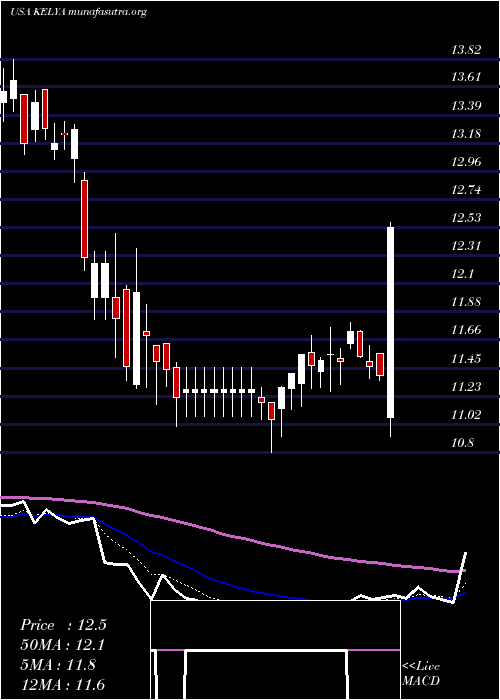Click the 11.23 price axis label
This screenshot has height=700, width=500.
[466, 387]
